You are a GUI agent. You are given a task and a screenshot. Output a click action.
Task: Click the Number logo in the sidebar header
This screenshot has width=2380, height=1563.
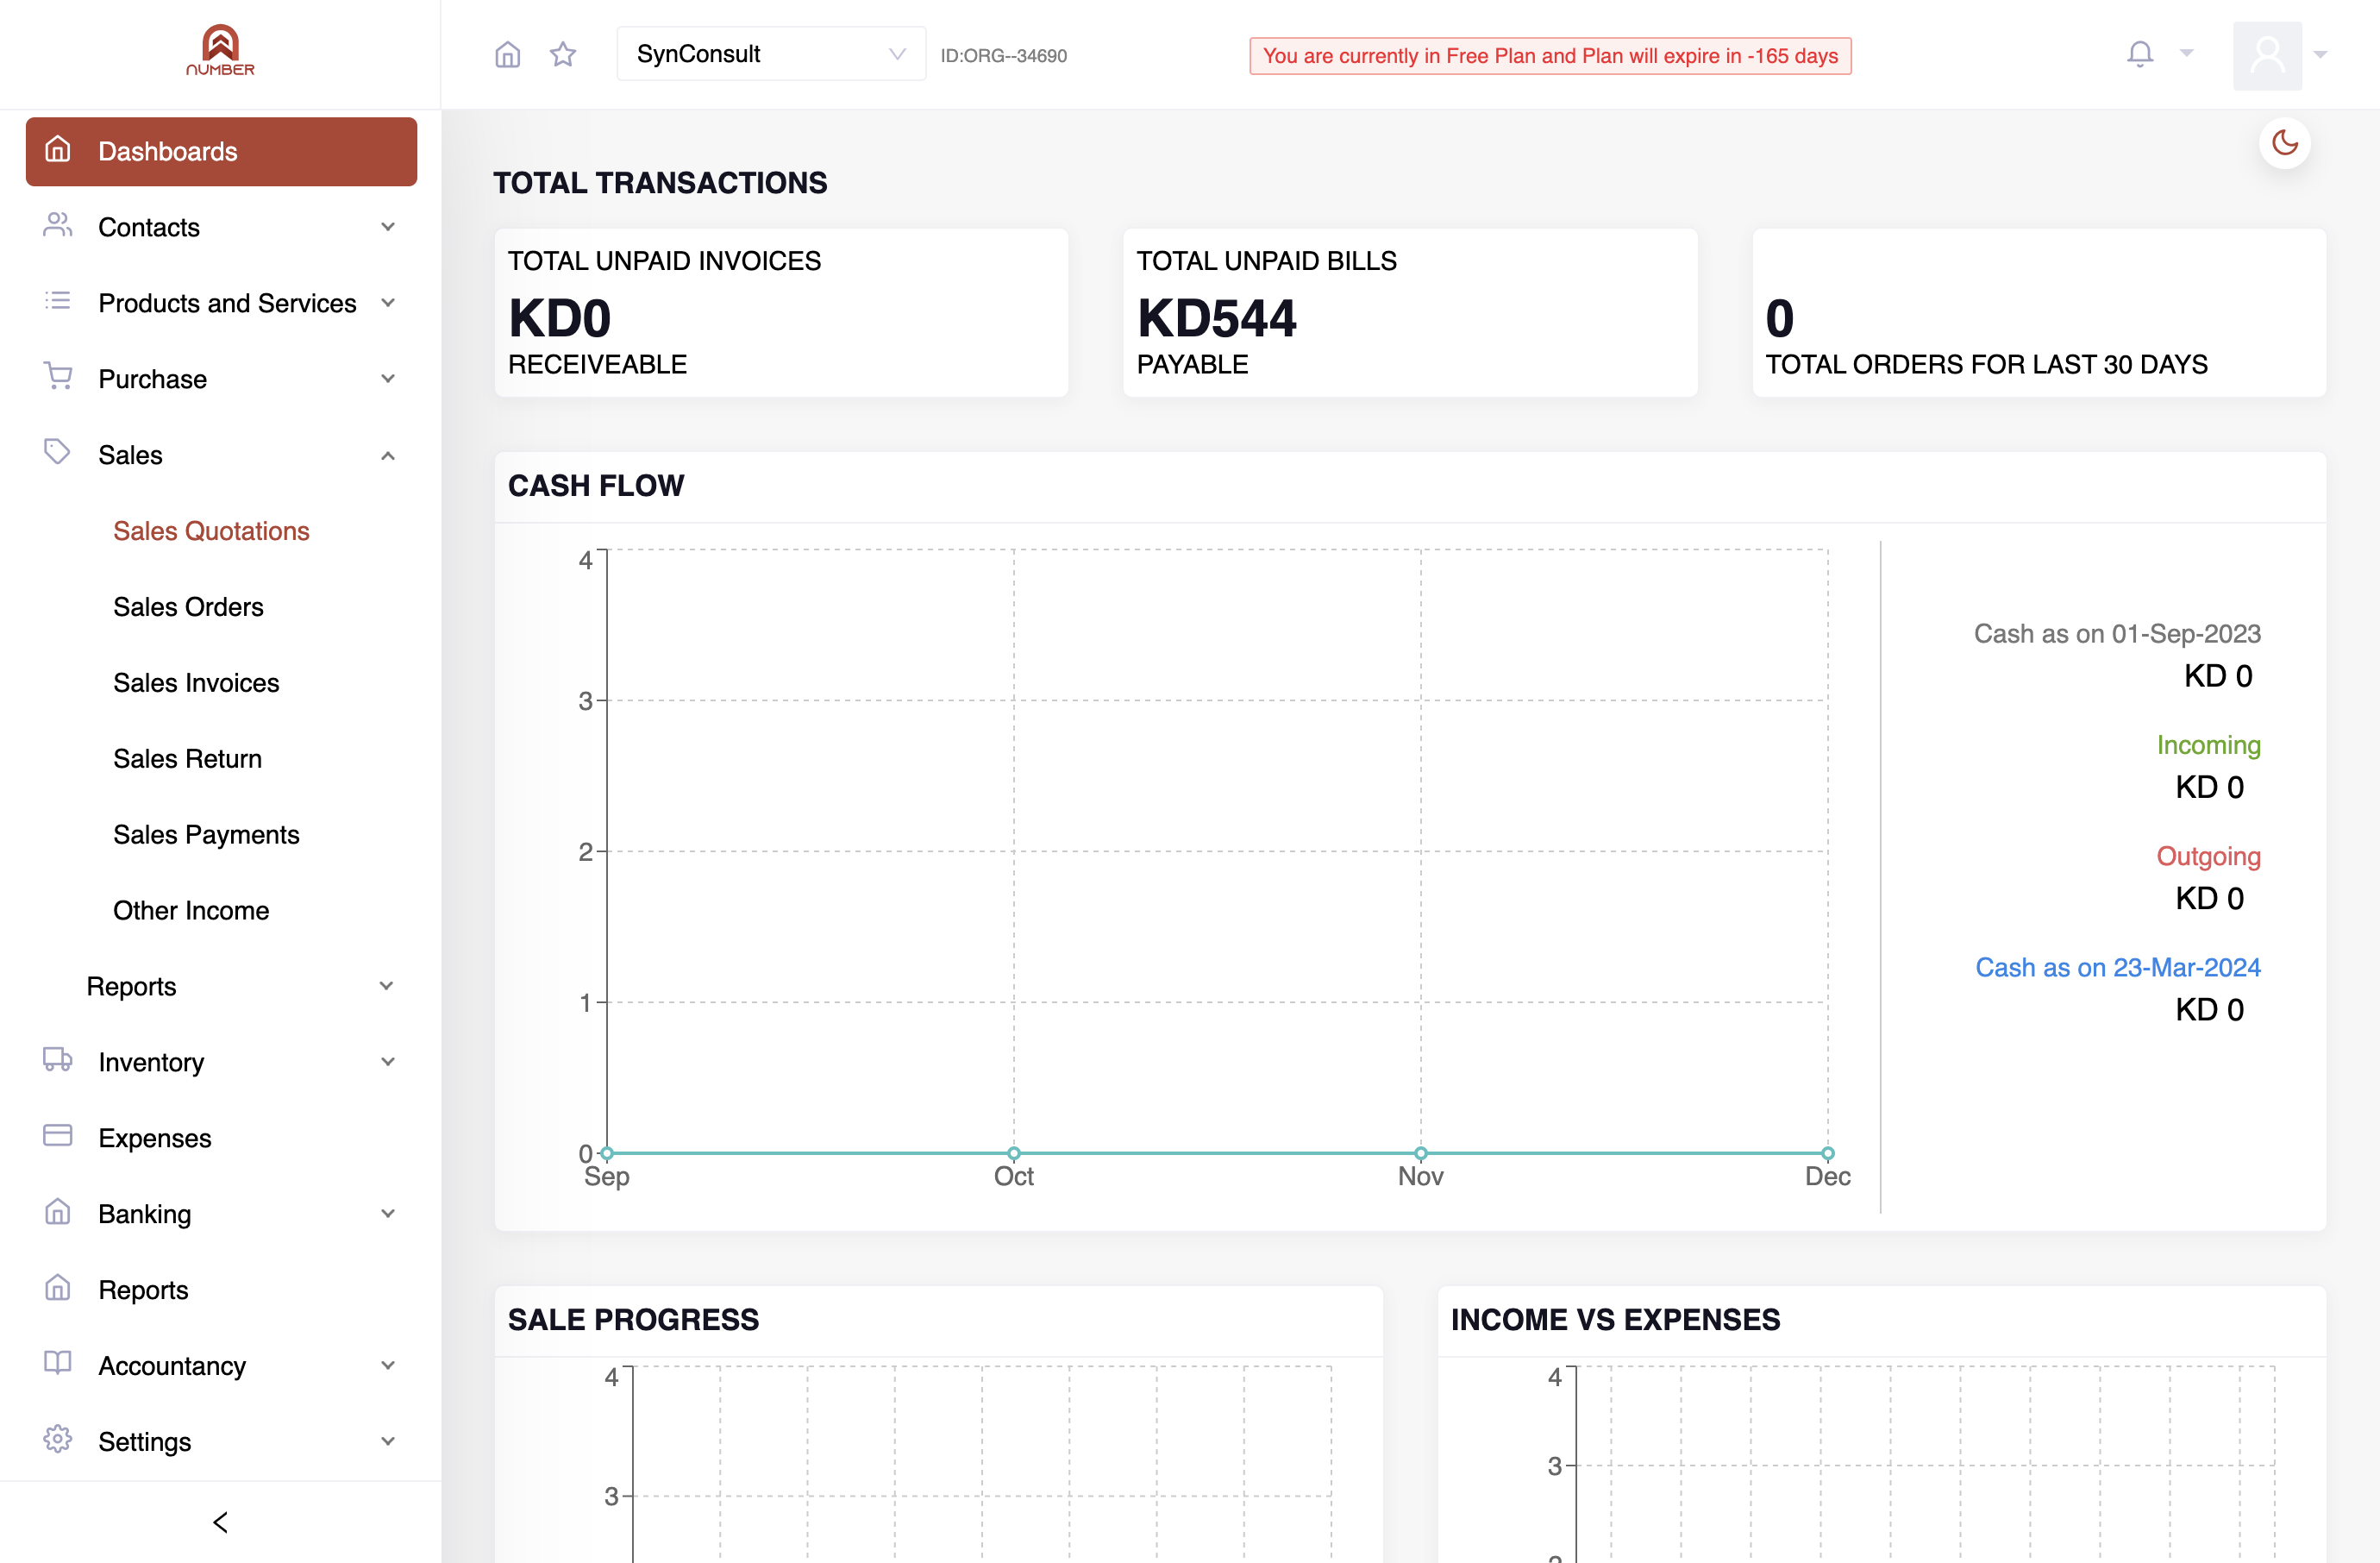point(220,51)
